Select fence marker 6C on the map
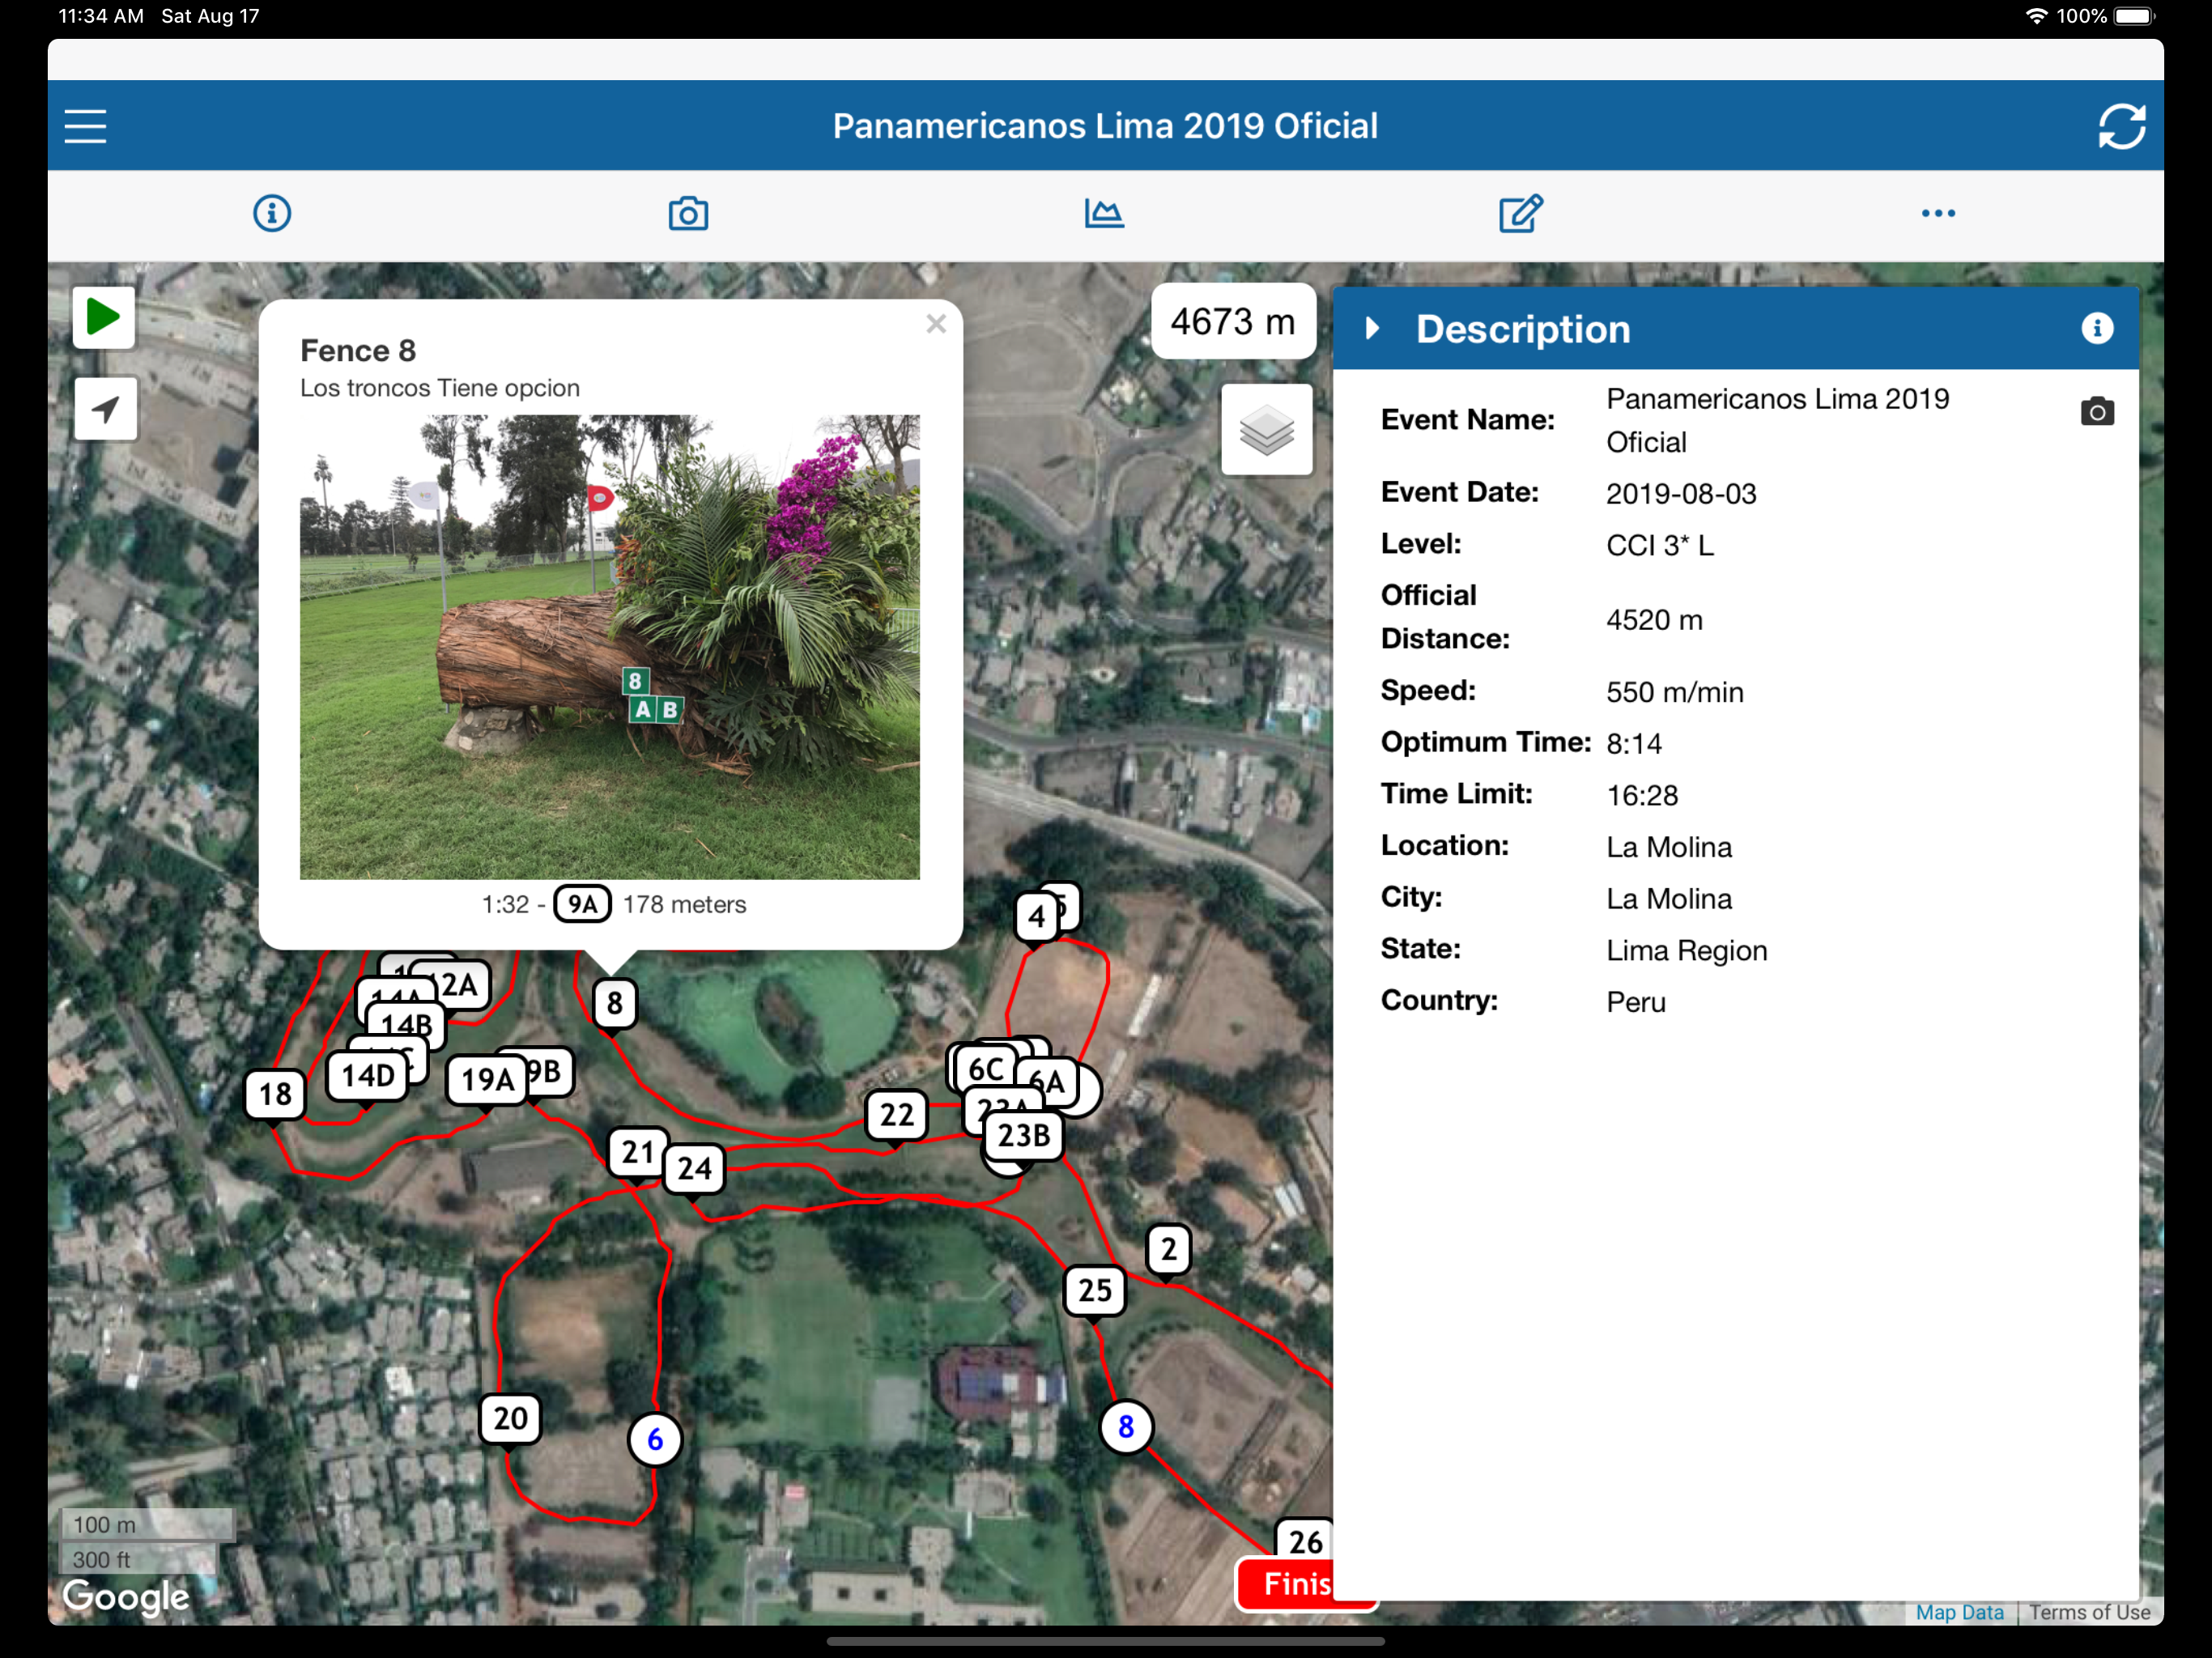This screenshot has height=1658, width=2212. point(985,1069)
